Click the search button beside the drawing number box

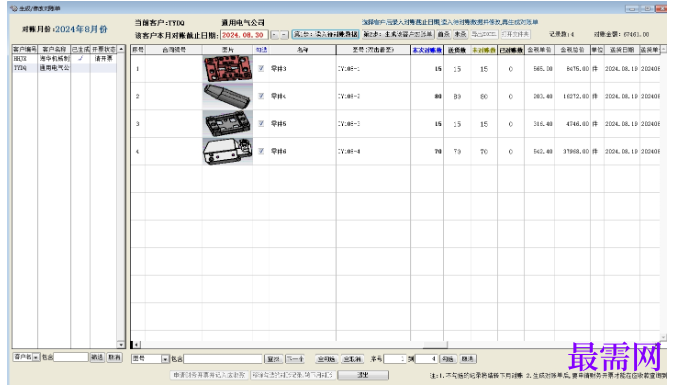273,359
